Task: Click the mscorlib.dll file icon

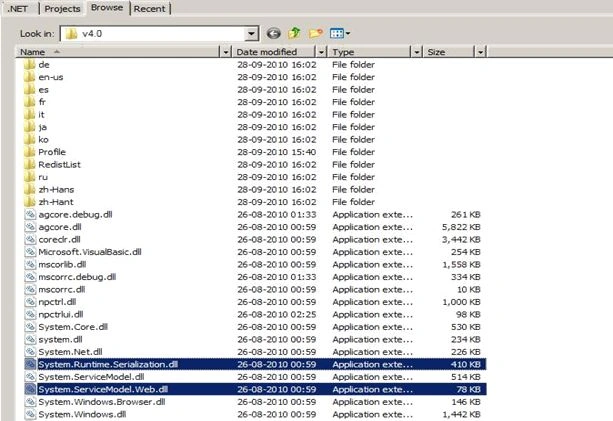Action: point(30,265)
